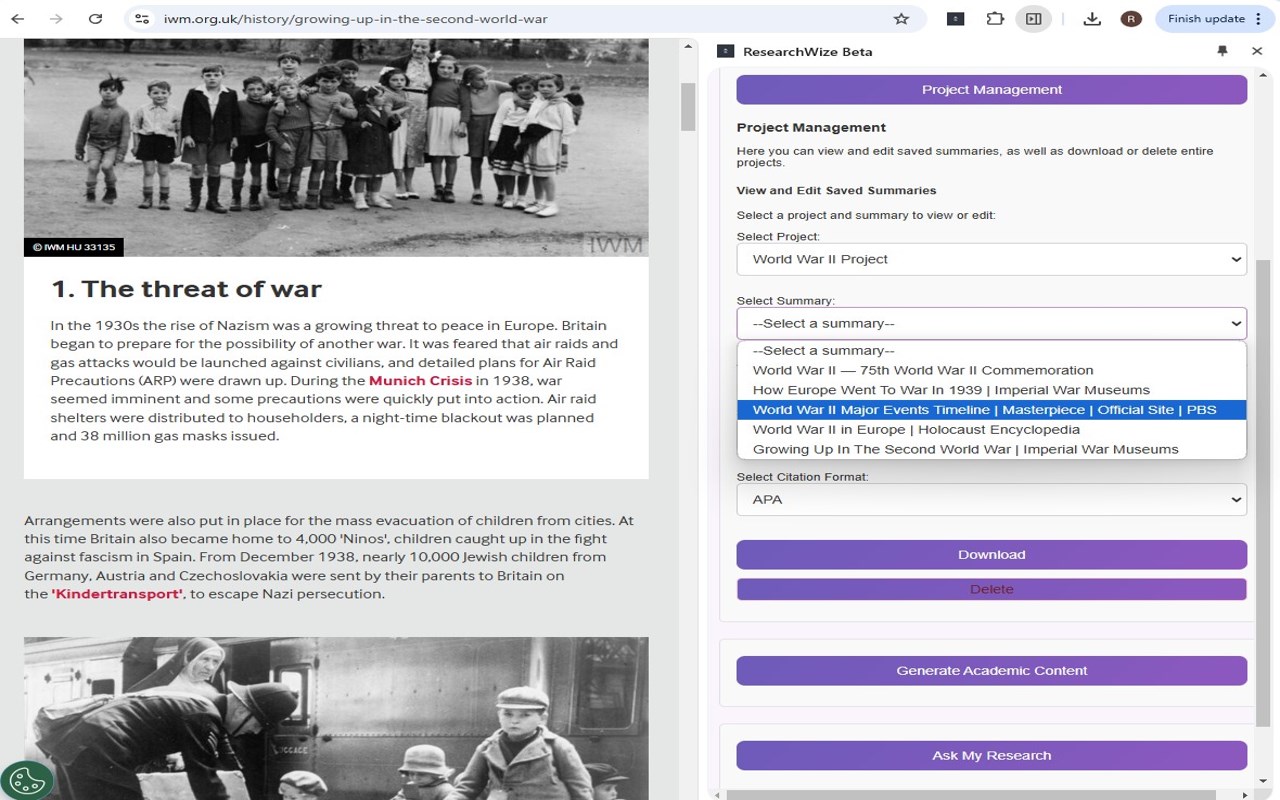This screenshot has height=800, width=1280.
Task: Click 'View and Edit Saved Summaries' heading
Action: (836, 190)
